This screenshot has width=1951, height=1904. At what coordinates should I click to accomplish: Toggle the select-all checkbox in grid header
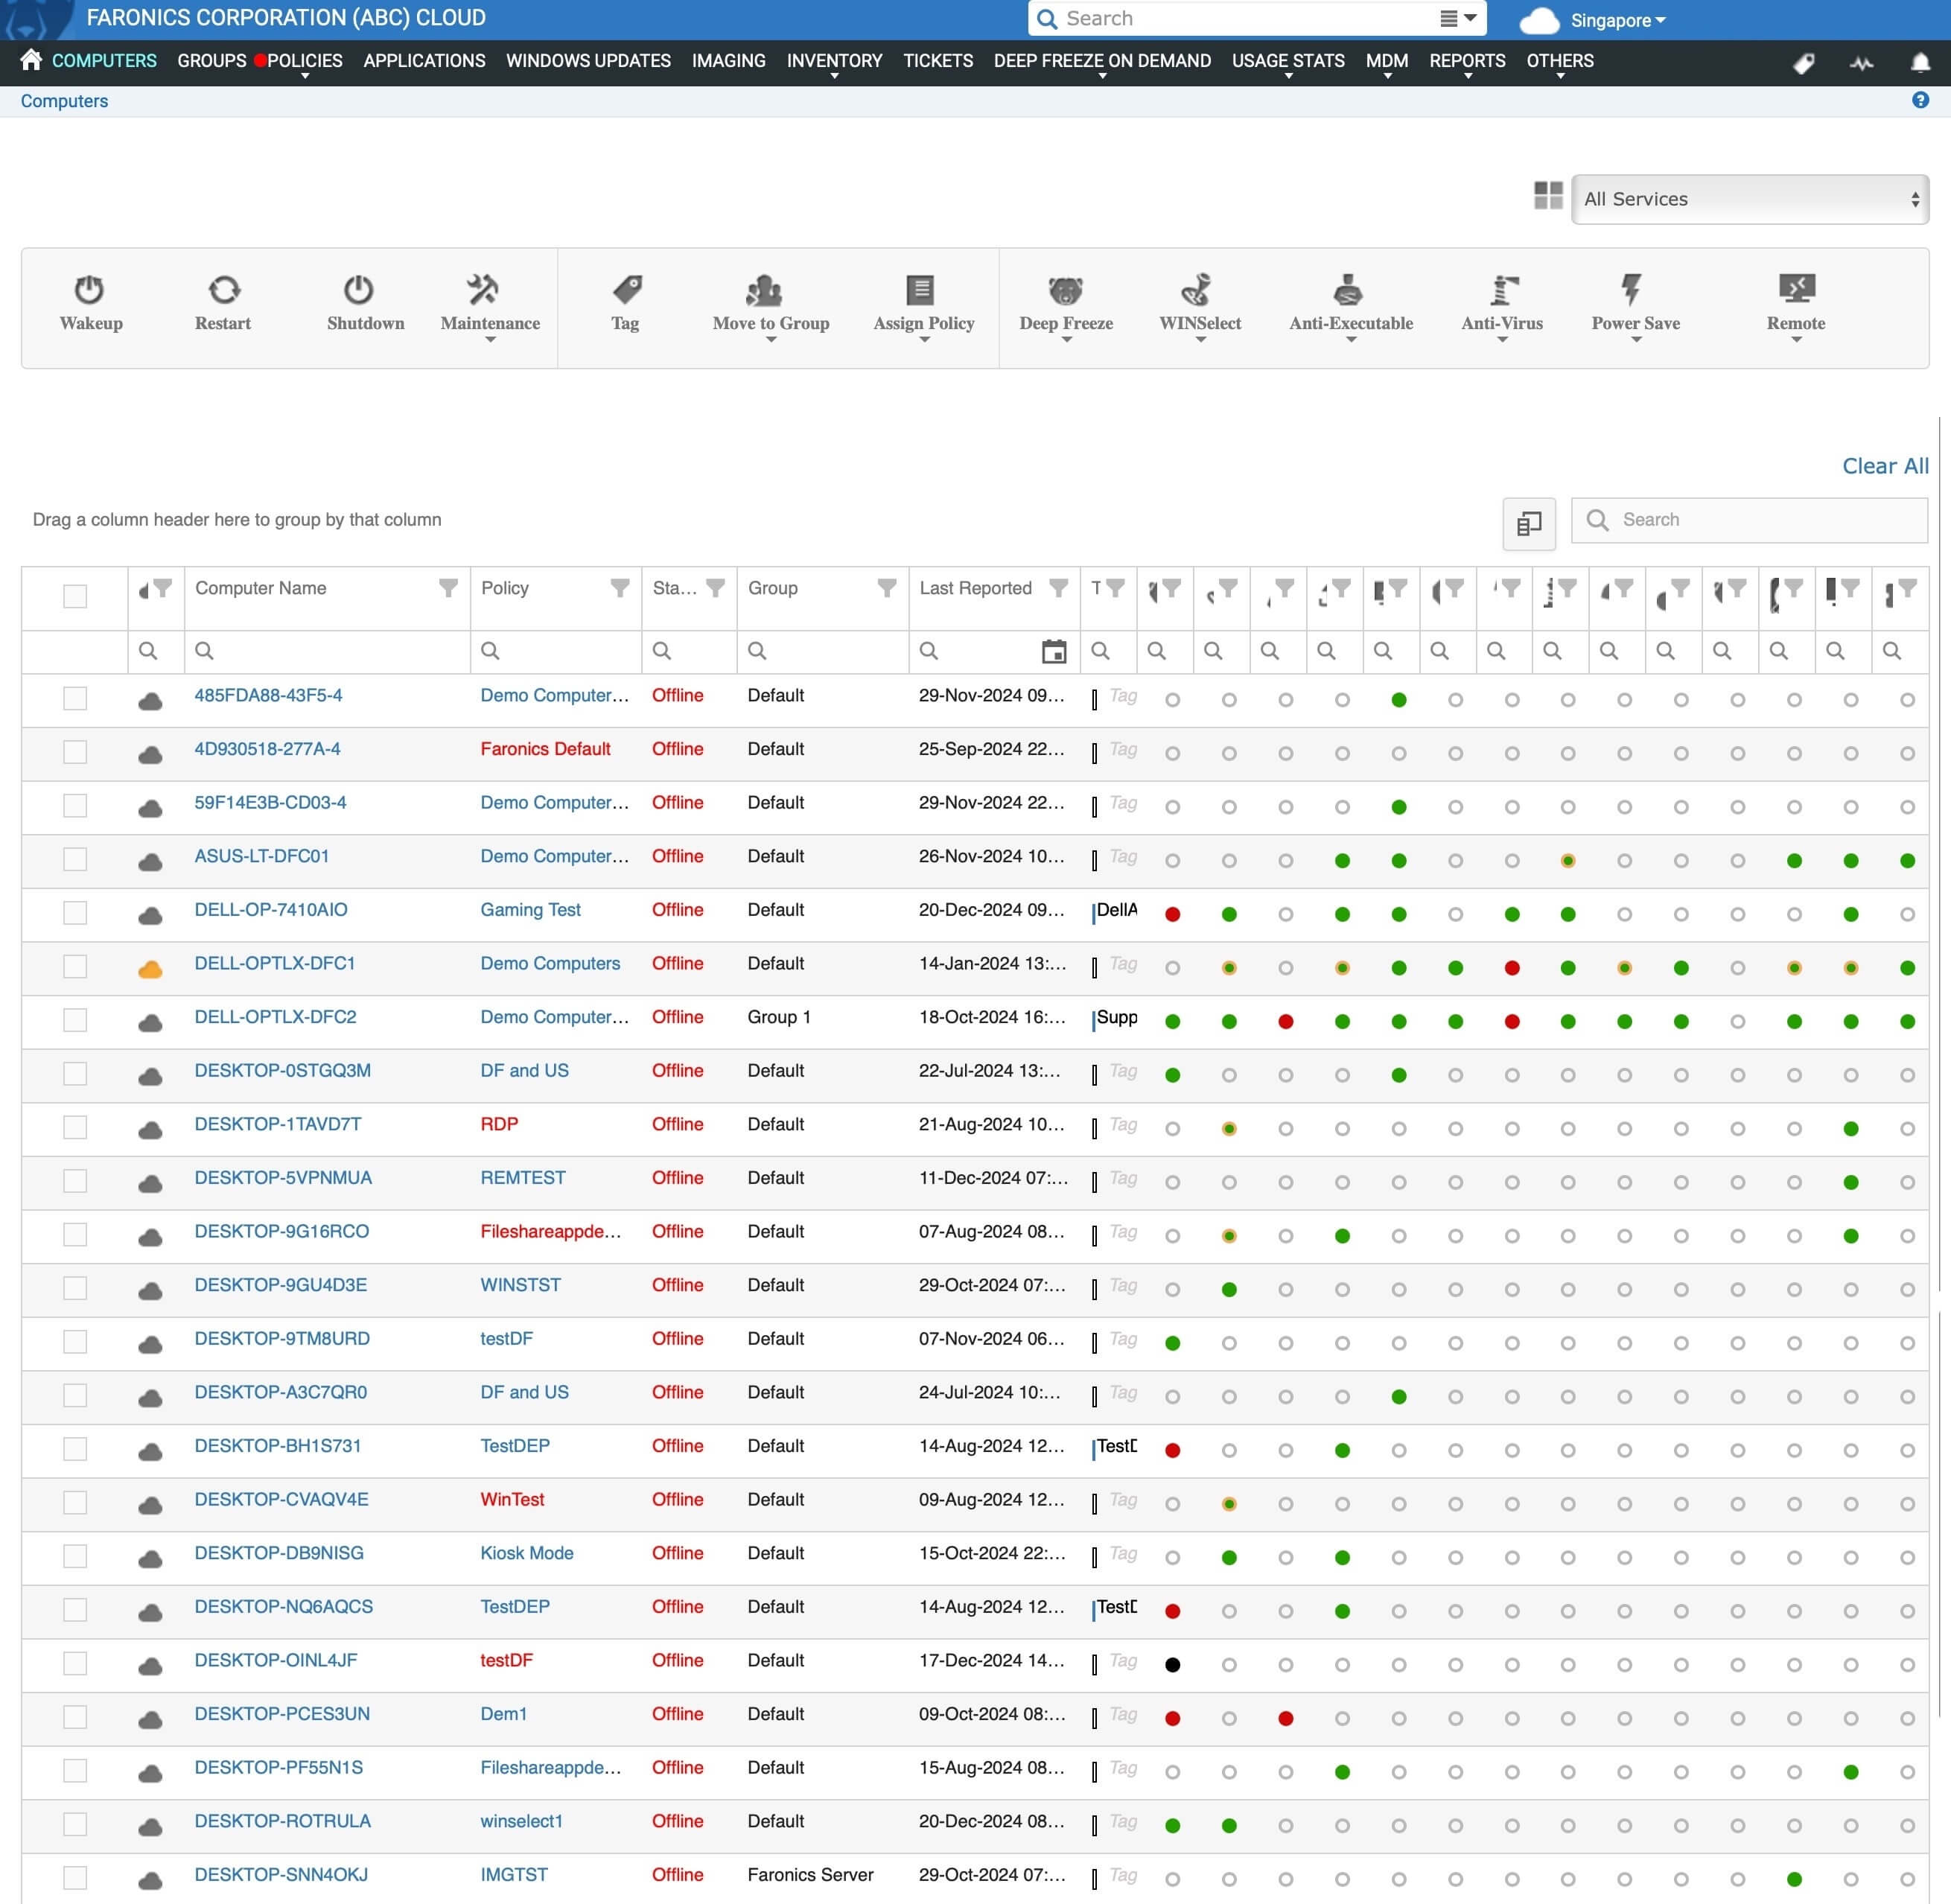(x=75, y=596)
